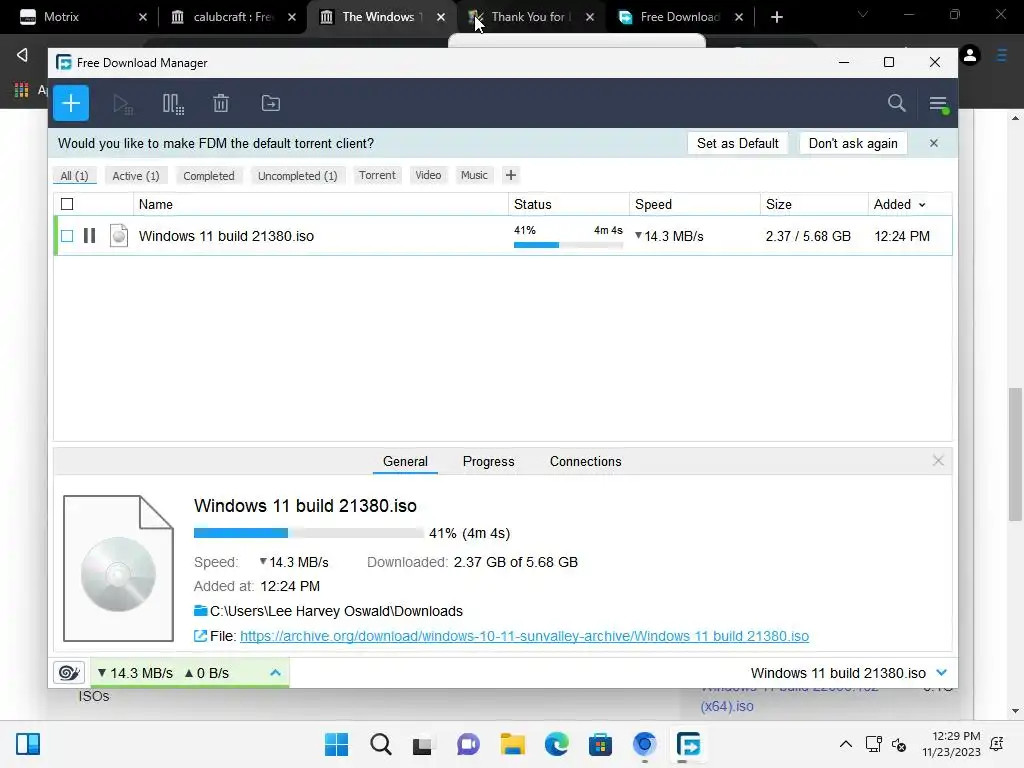The image size is (1024, 768).
Task: Expand bottom speed panel chevron
Action: click(276, 673)
